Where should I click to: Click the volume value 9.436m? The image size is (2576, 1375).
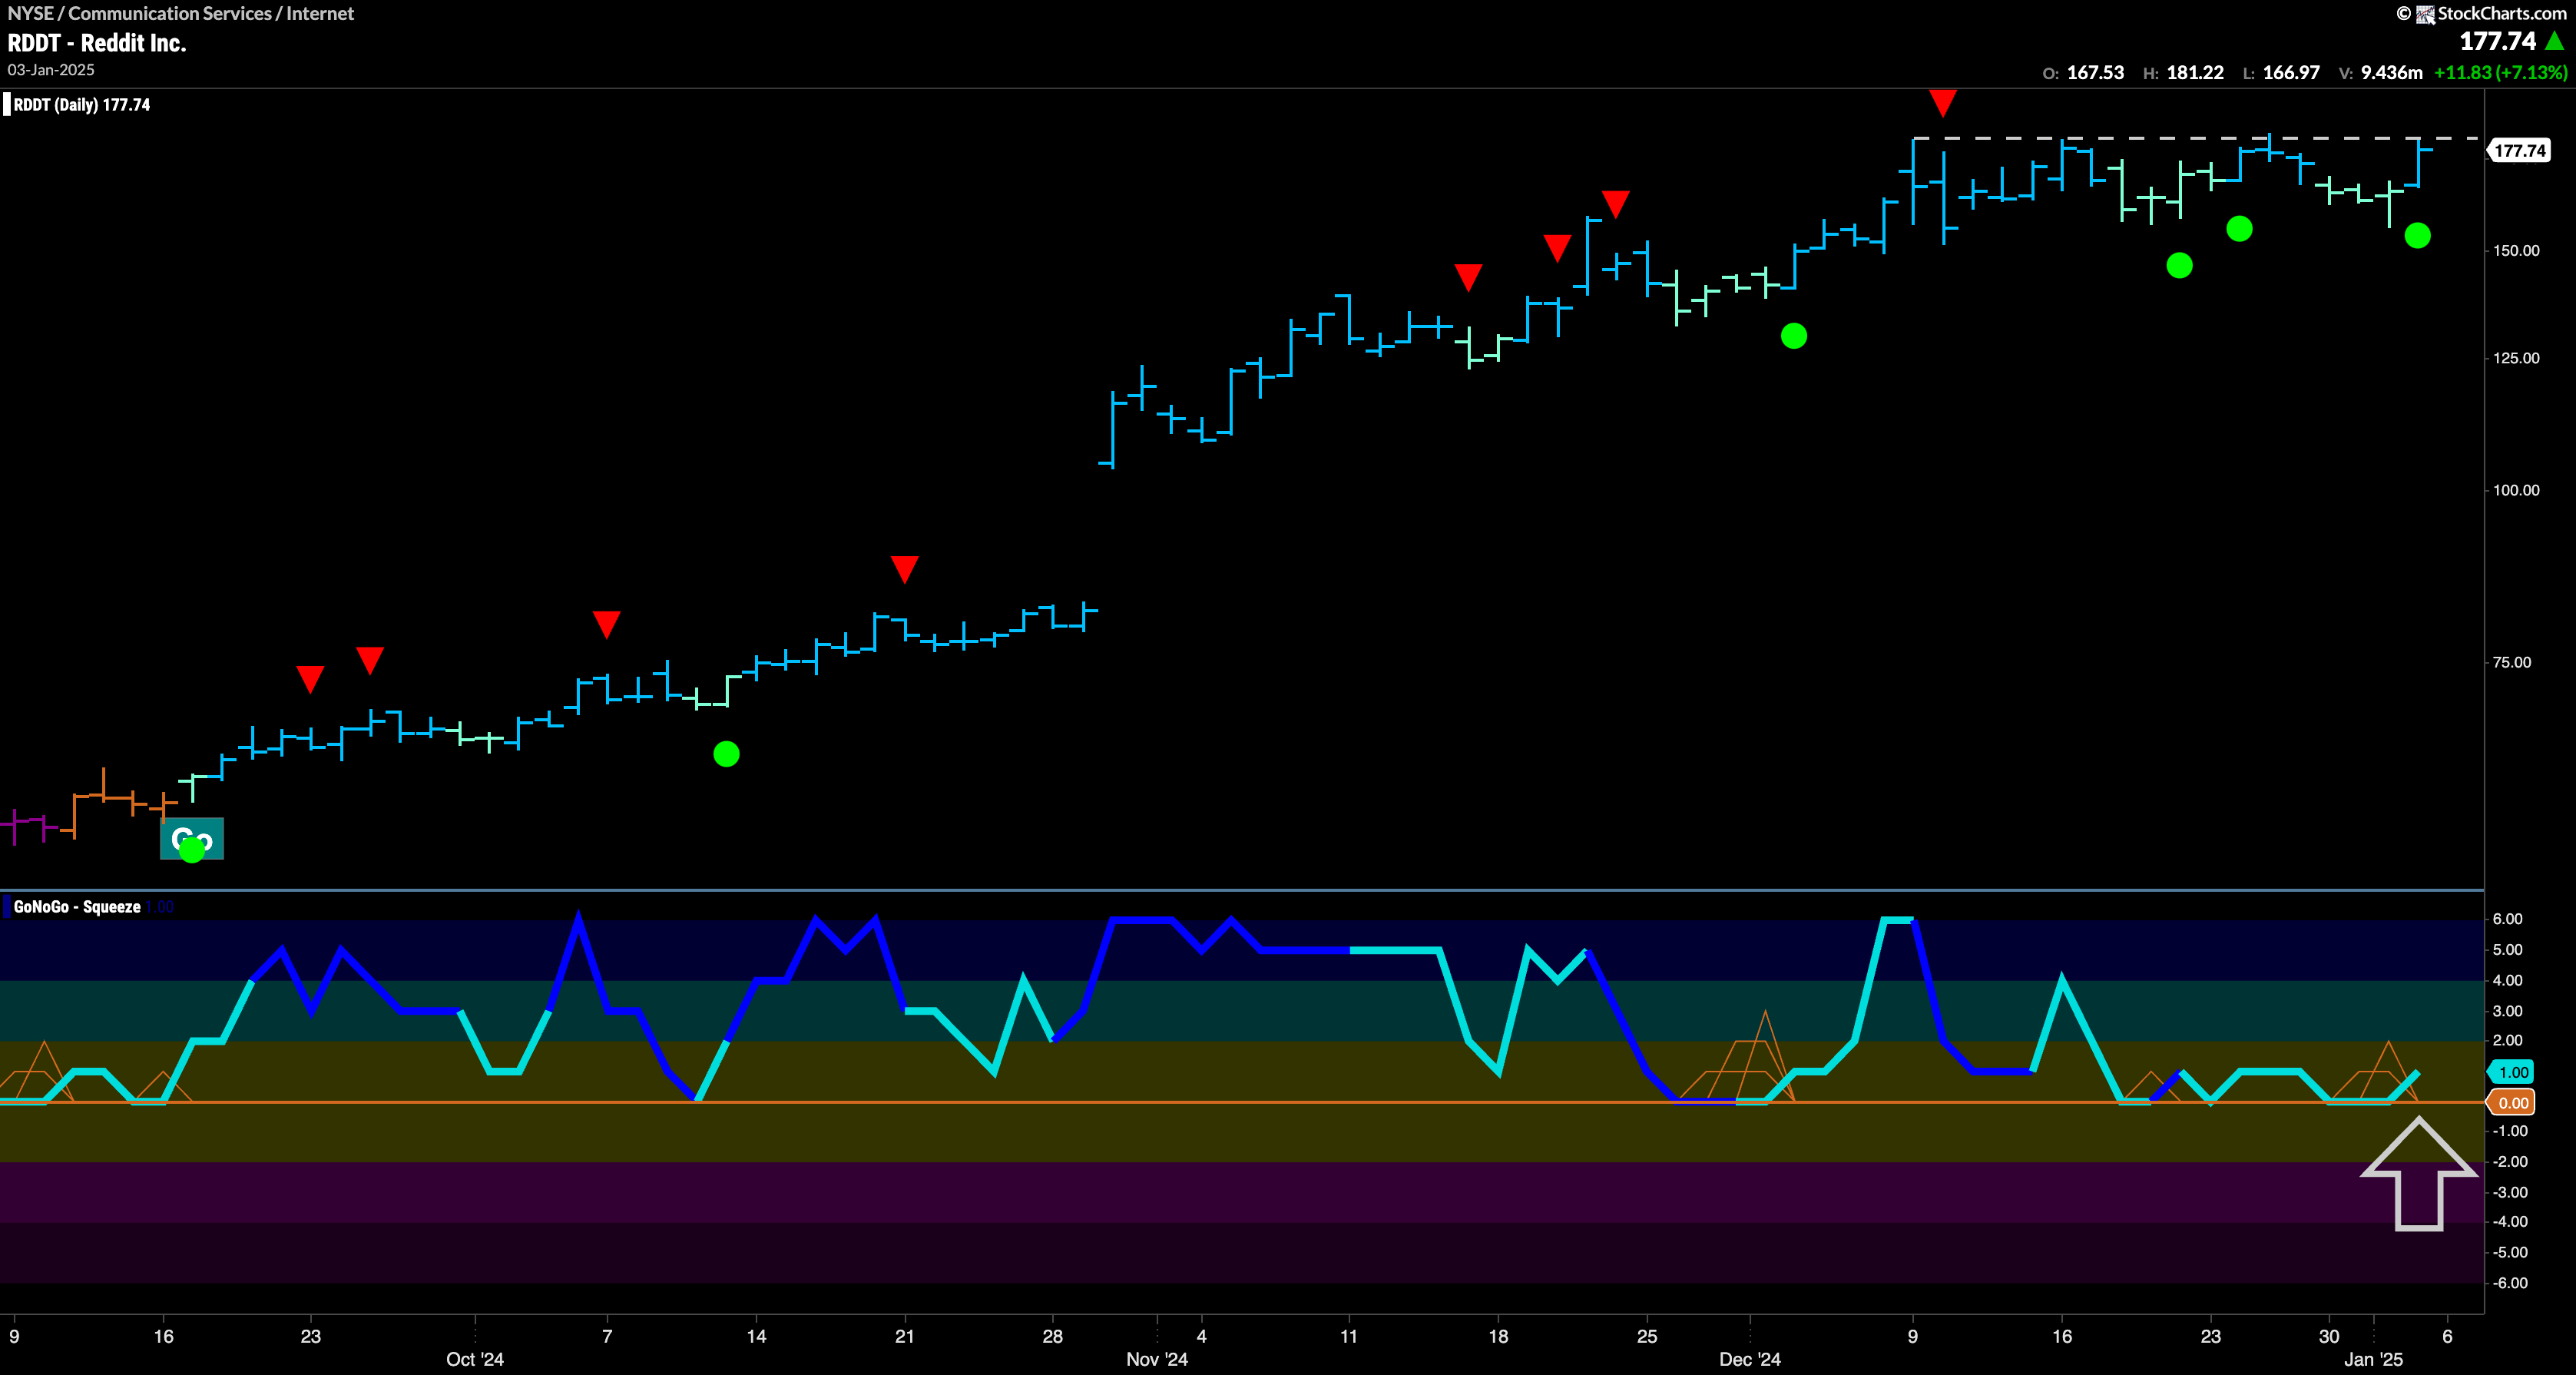click(2391, 73)
